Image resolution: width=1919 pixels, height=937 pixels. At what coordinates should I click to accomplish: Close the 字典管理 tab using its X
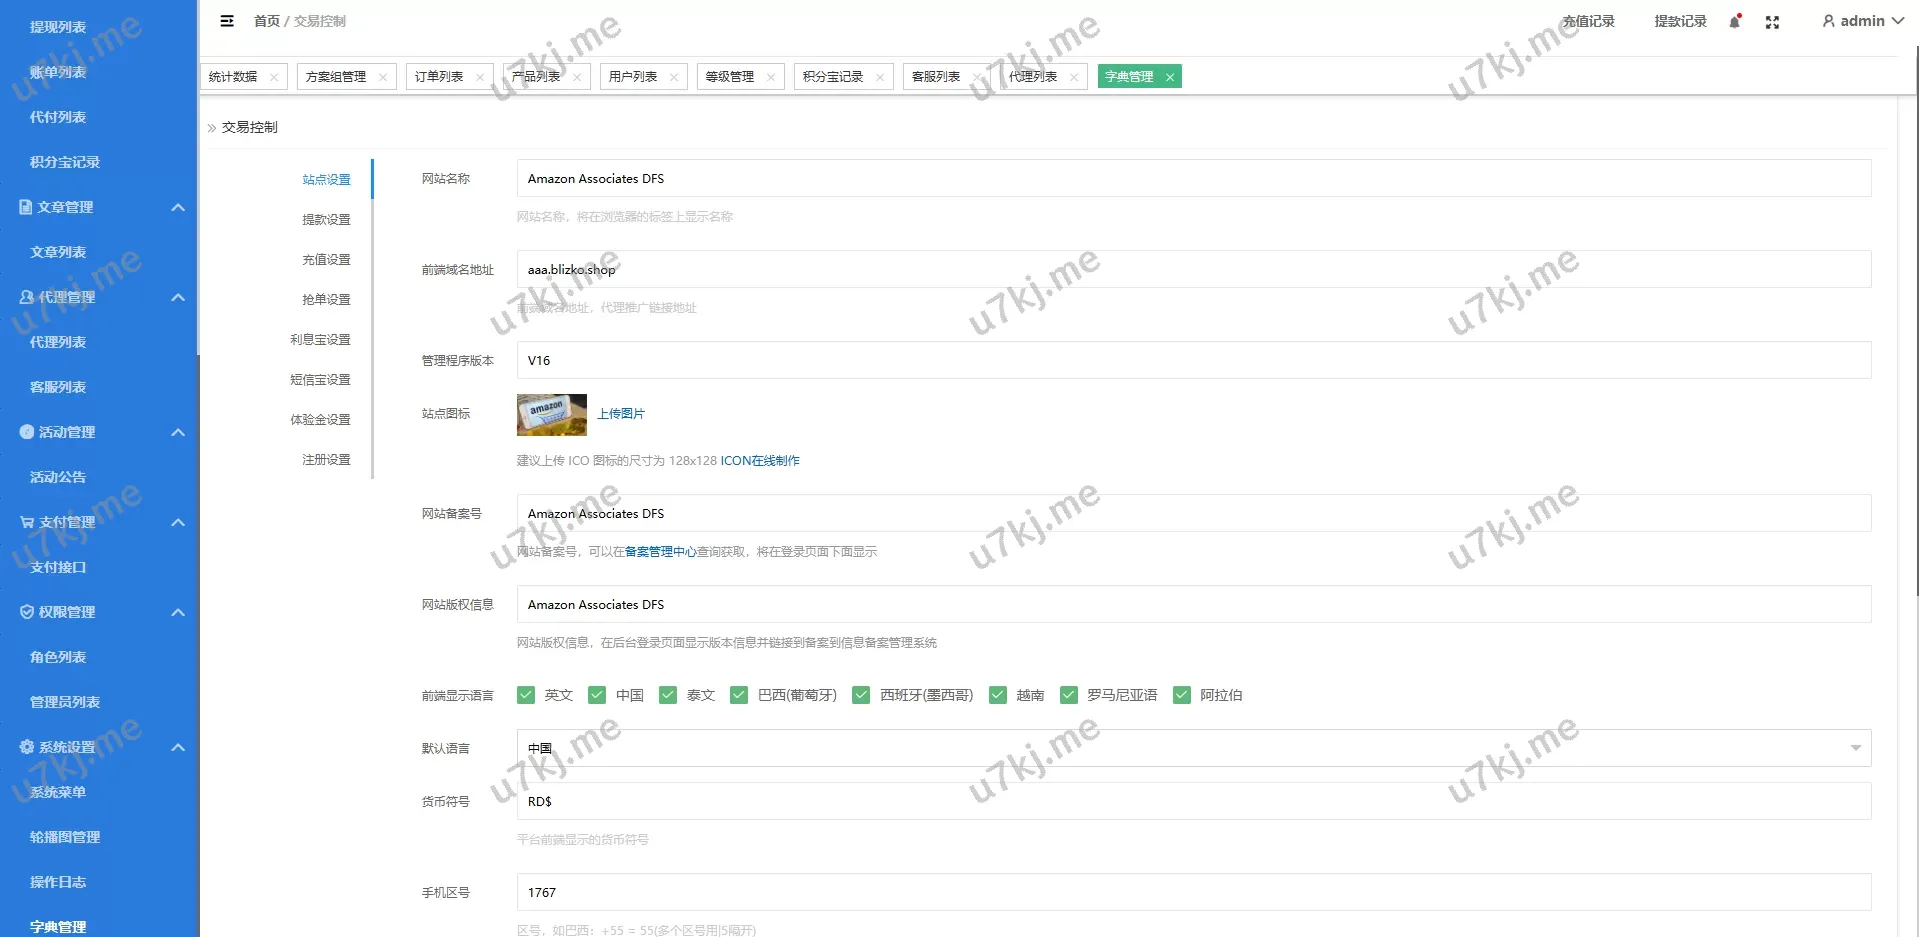click(1170, 77)
